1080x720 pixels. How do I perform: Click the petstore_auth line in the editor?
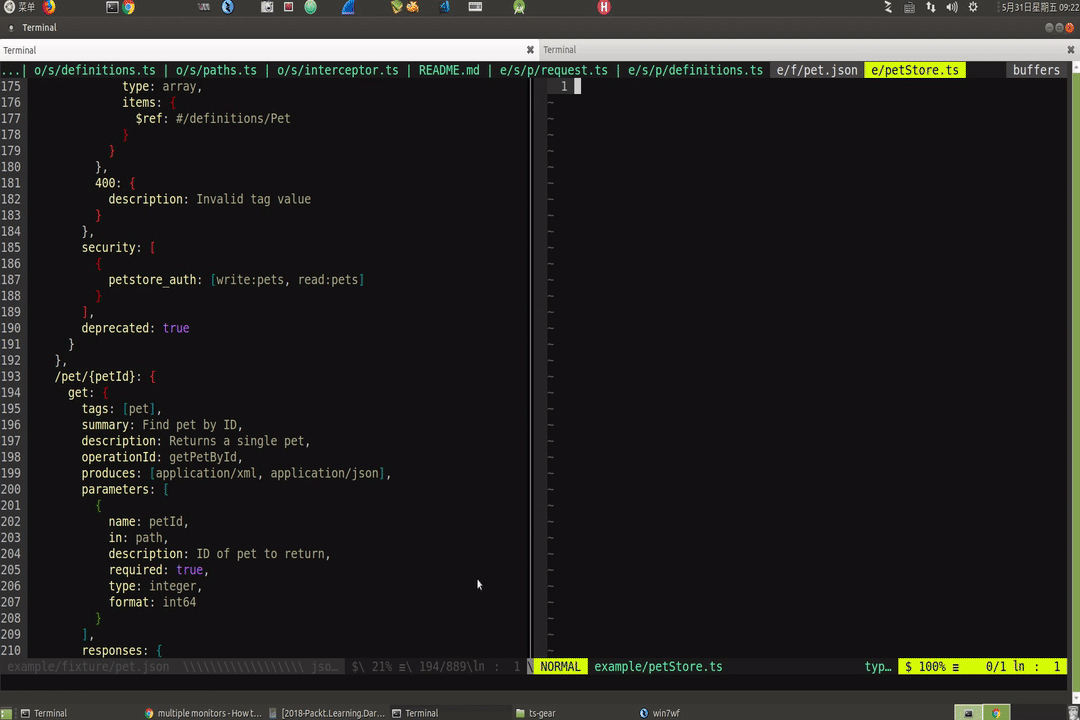pyautogui.click(x=236, y=280)
